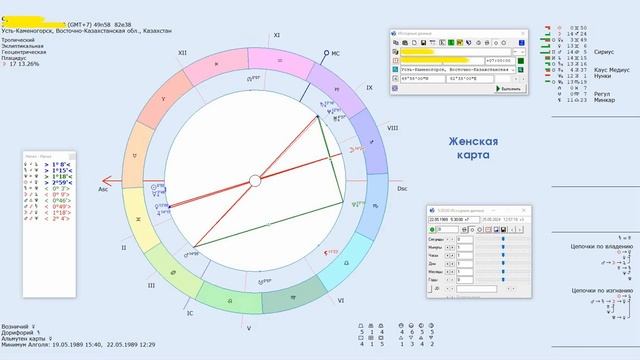
Task: Click the icon left of the latitude field
Action: click(395, 78)
